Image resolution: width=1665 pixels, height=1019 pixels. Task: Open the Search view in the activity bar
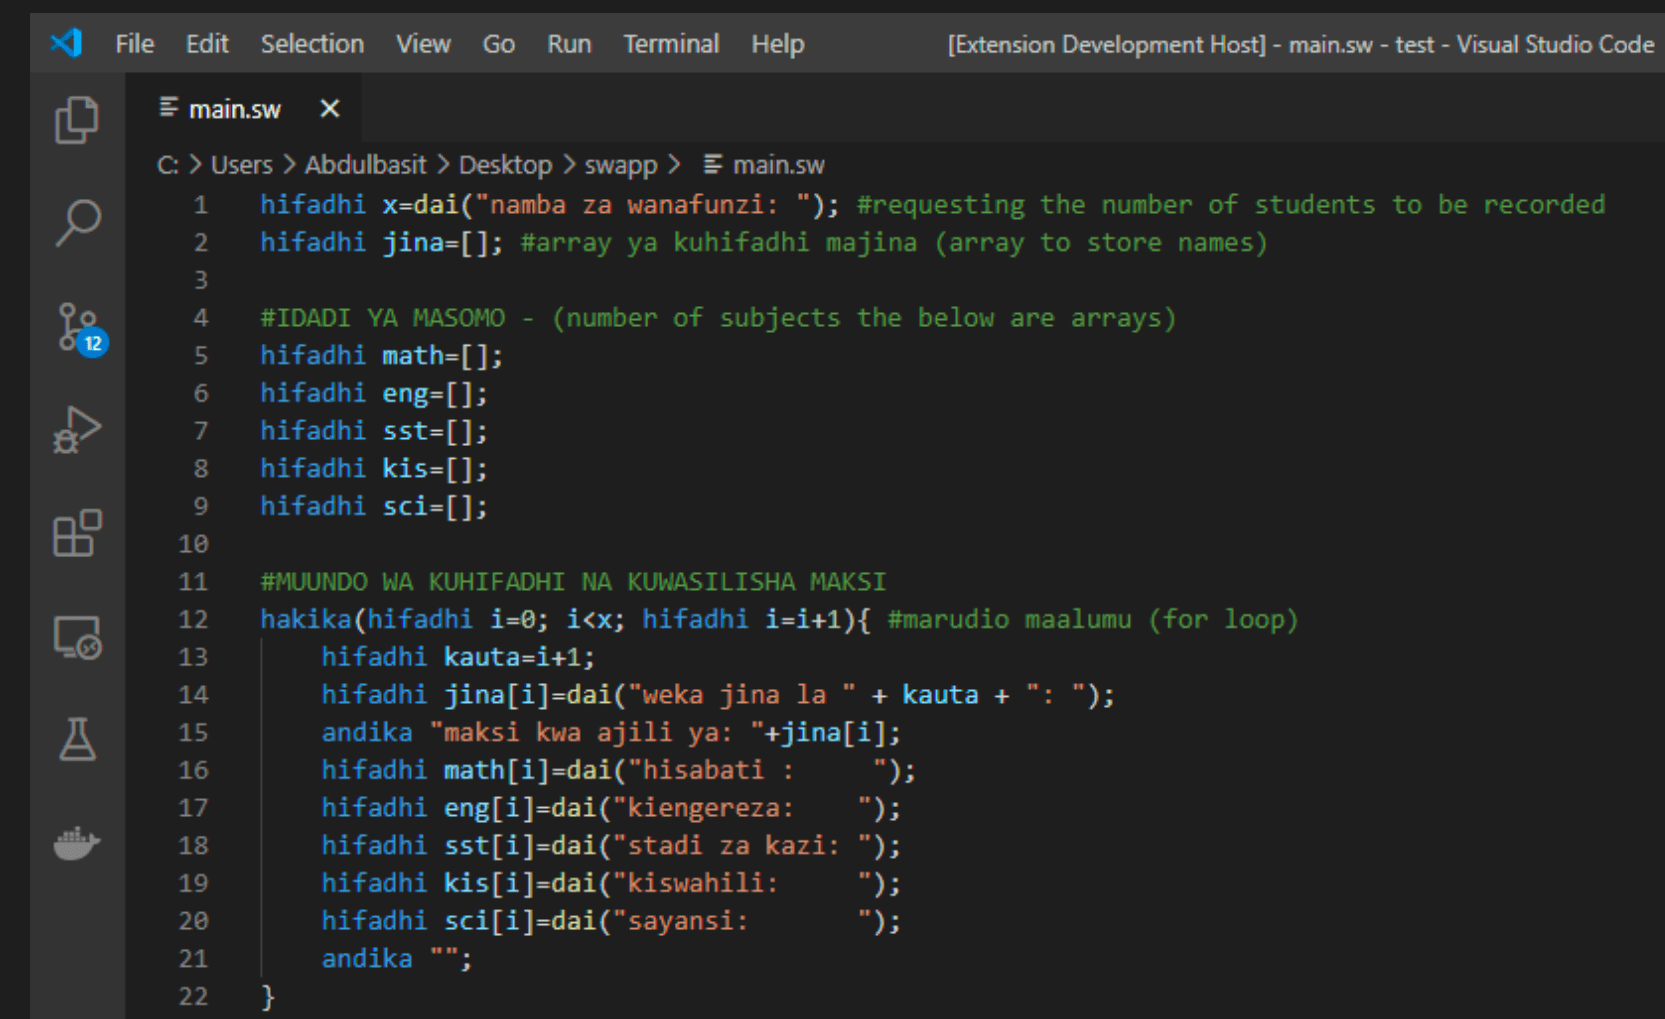coord(77,222)
